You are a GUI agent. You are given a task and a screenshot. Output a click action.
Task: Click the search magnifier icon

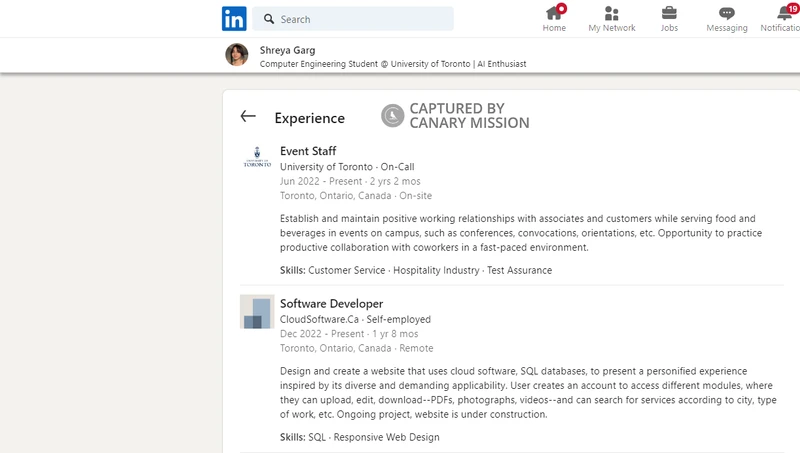click(x=269, y=19)
